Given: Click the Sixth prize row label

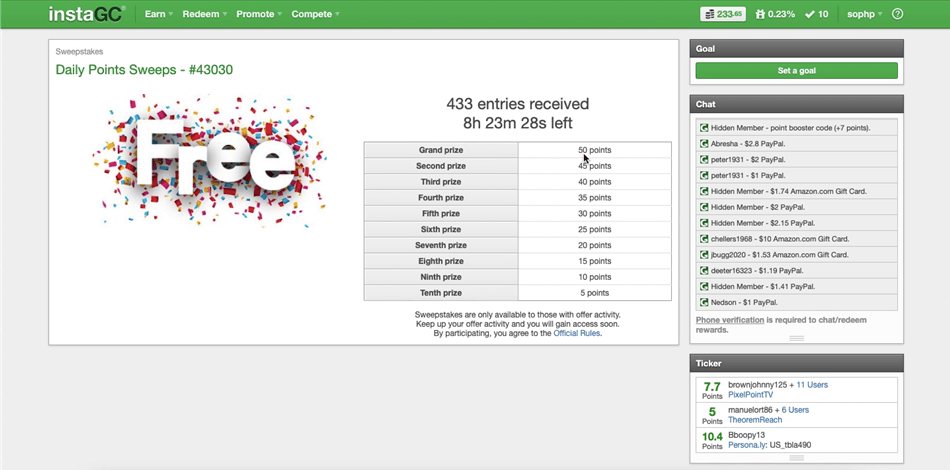Looking at the screenshot, I should pyautogui.click(x=440, y=230).
